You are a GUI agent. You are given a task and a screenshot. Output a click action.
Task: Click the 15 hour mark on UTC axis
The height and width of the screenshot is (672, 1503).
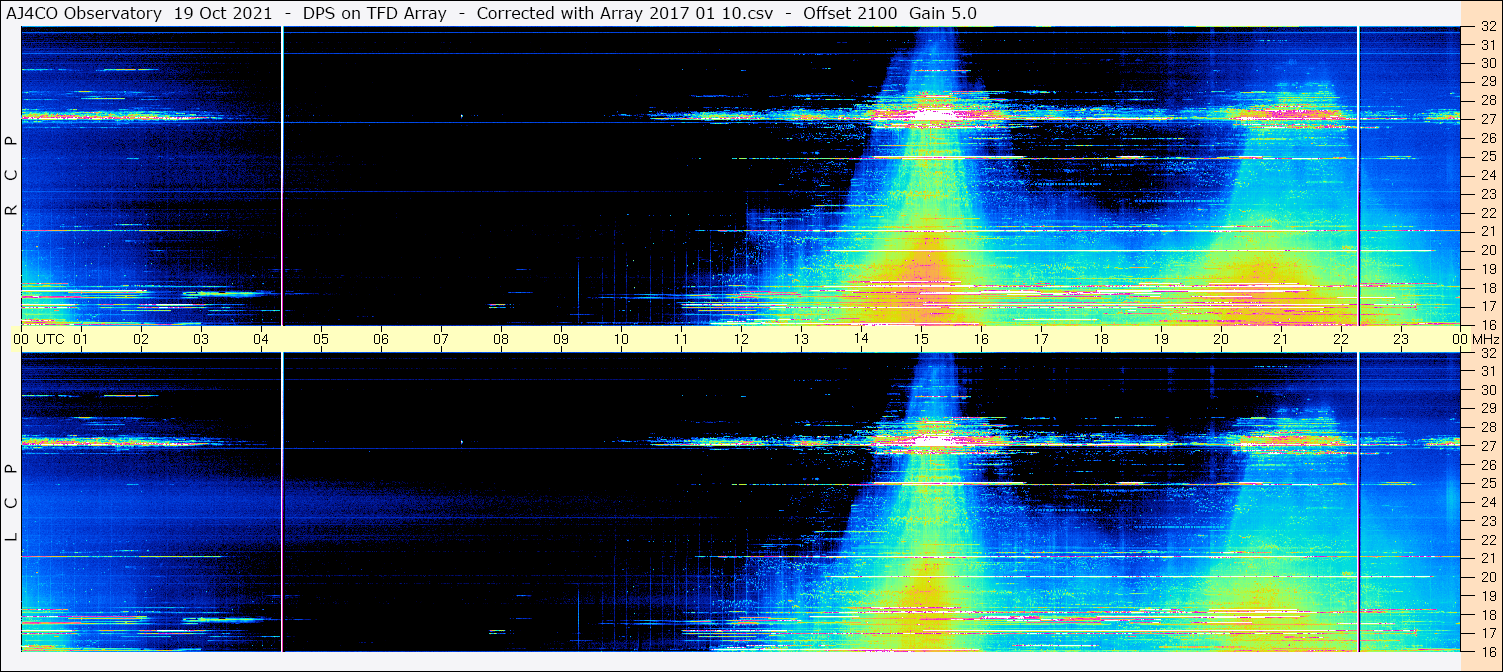click(921, 339)
